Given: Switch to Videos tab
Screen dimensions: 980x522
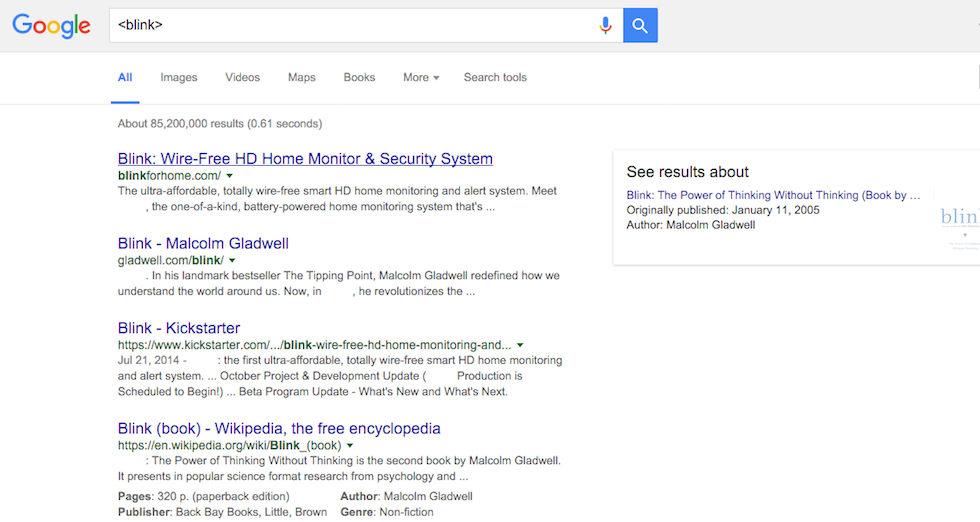Looking at the screenshot, I should point(242,78).
